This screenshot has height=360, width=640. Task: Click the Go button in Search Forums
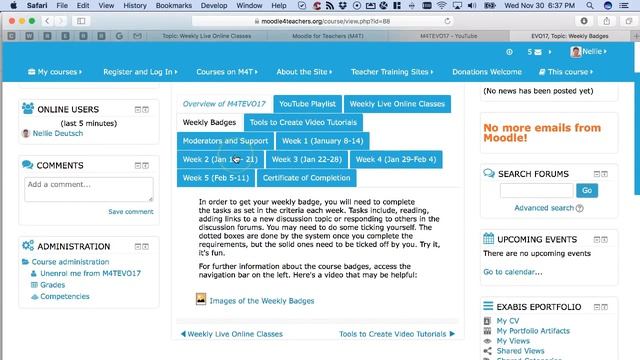[587, 191]
